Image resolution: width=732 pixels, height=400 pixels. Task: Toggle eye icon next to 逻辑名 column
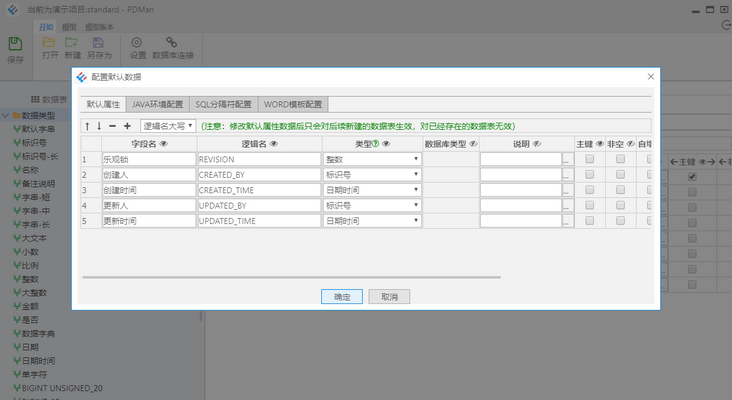point(274,144)
